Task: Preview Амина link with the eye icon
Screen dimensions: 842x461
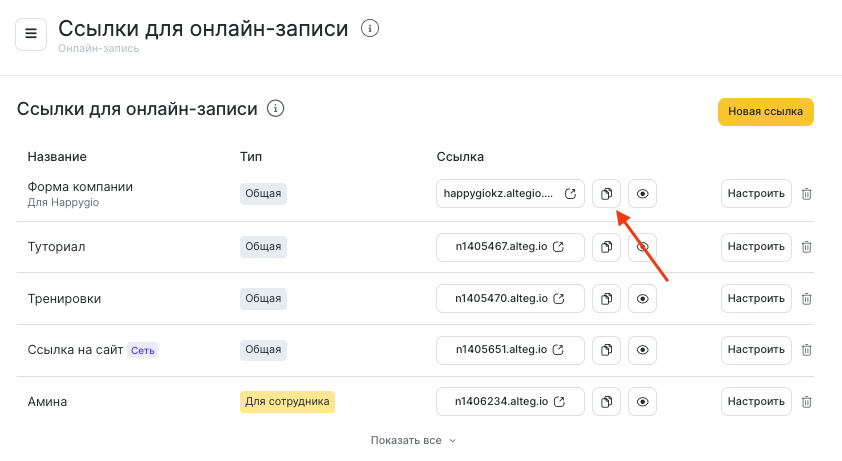Action: tap(643, 402)
